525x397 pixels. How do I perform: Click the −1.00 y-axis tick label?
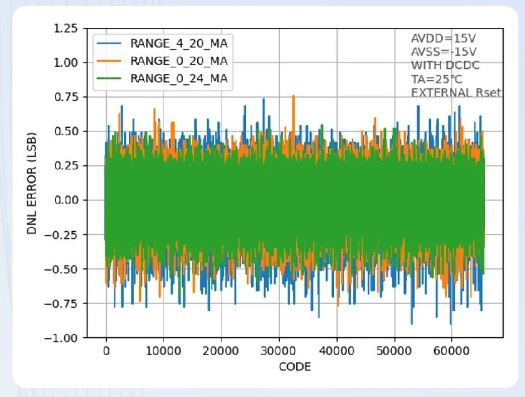61,338
